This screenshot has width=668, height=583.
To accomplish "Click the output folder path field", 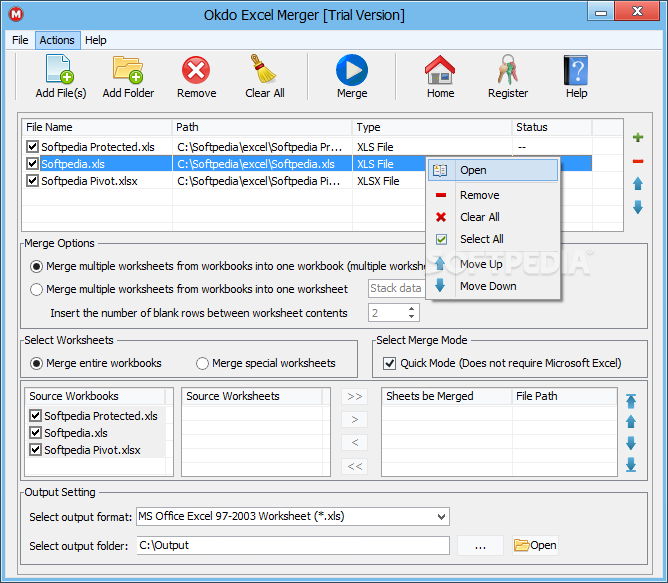I will pyautogui.click(x=293, y=545).
